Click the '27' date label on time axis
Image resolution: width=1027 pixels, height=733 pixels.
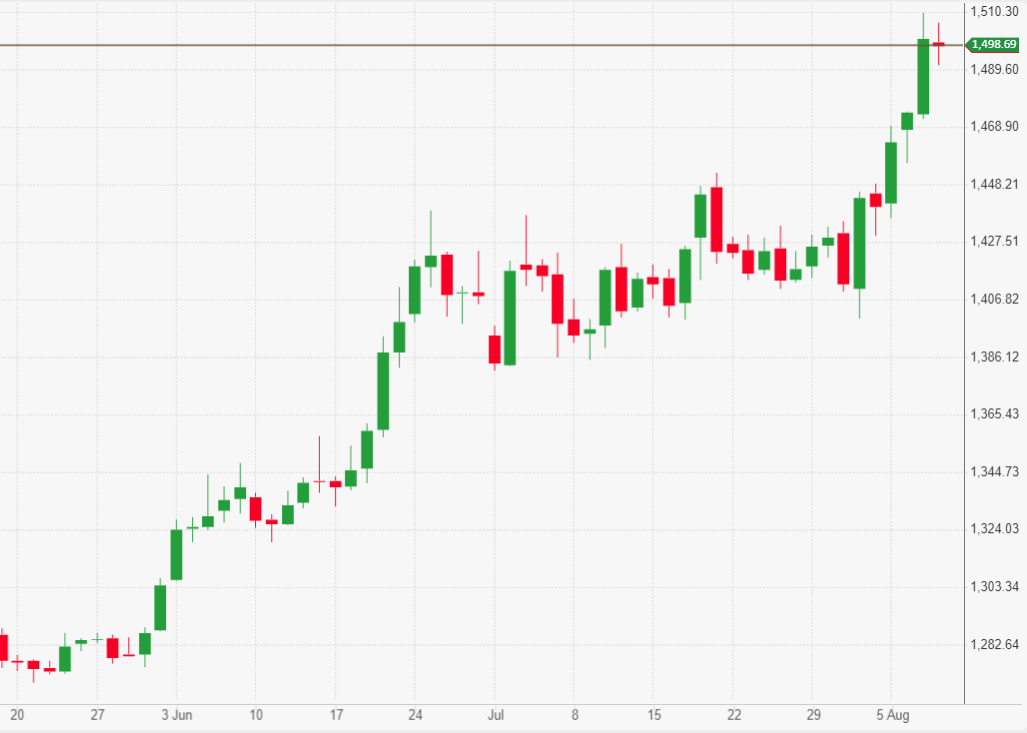coord(97,715)
